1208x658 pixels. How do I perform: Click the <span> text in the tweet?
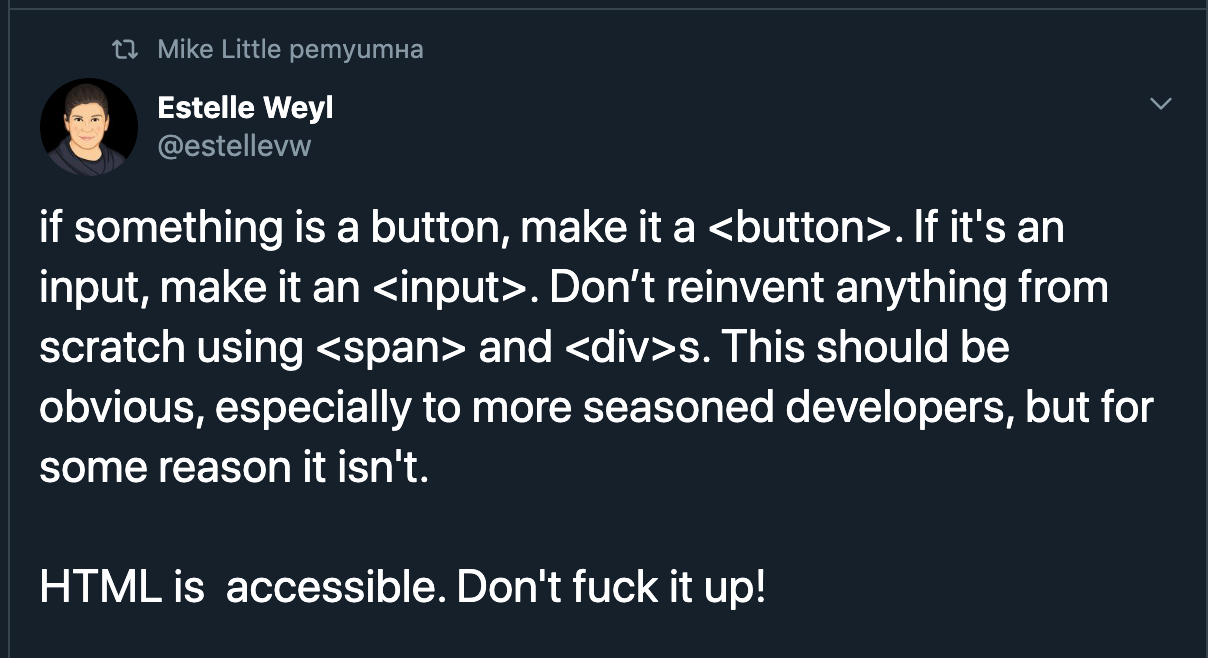[391, 348]
